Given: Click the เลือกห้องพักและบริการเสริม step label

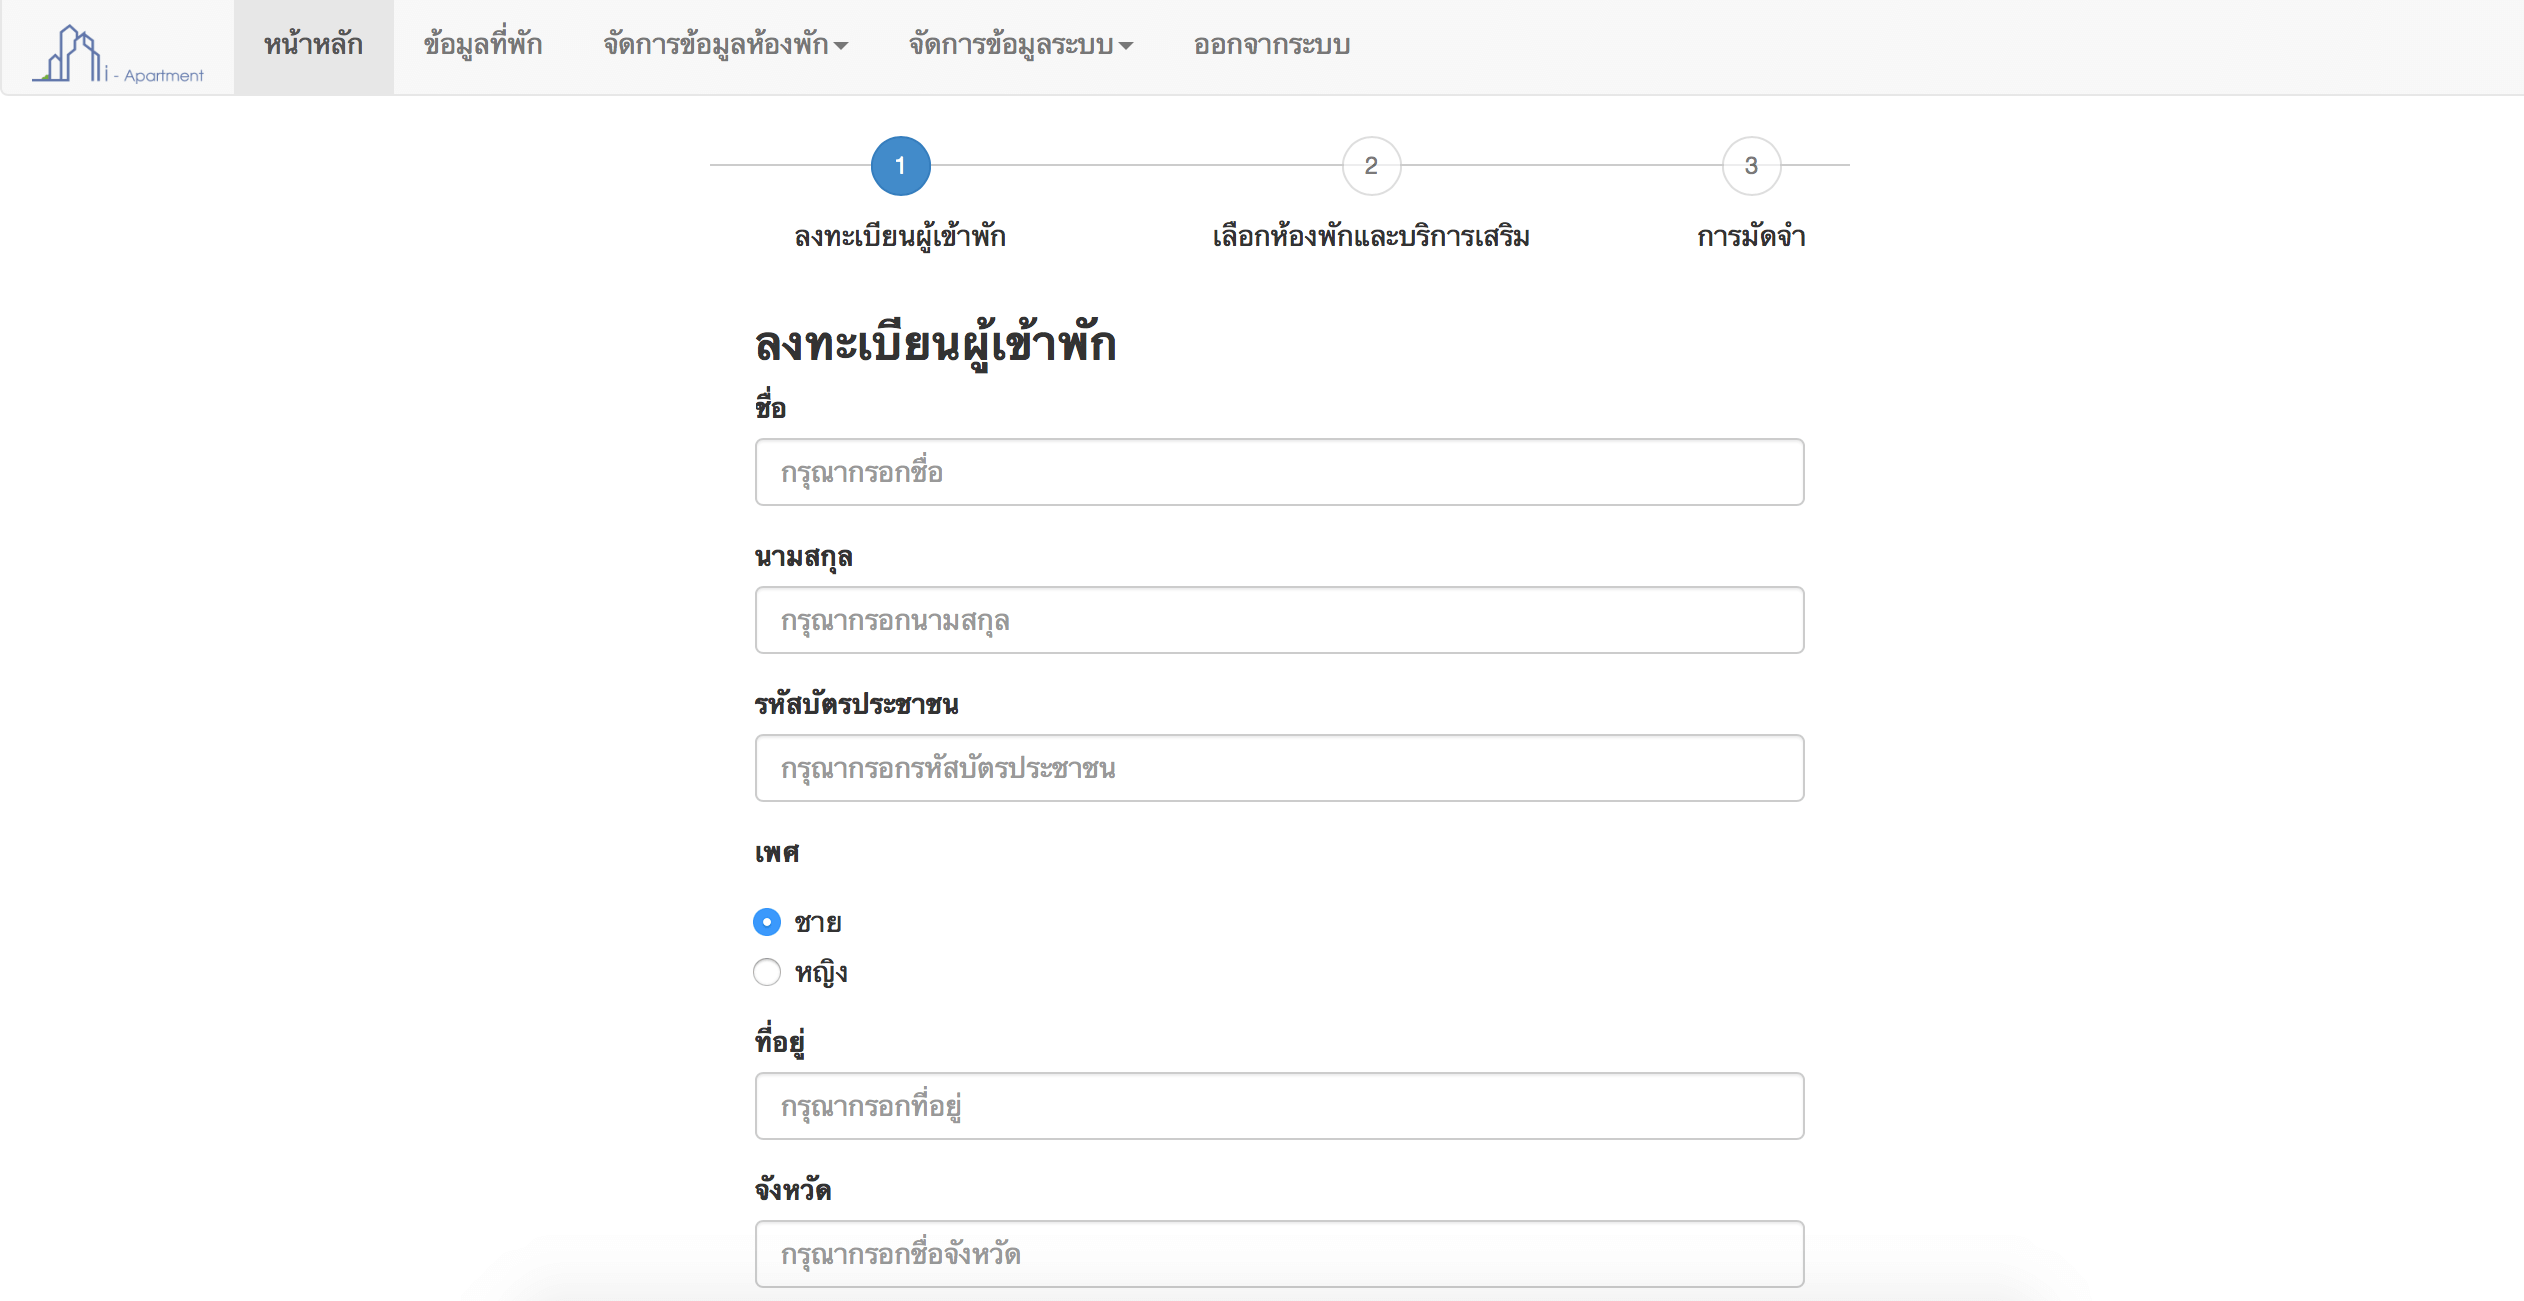Looking at the screenshot, I should pyautogui.click(x=1371, y=237).
